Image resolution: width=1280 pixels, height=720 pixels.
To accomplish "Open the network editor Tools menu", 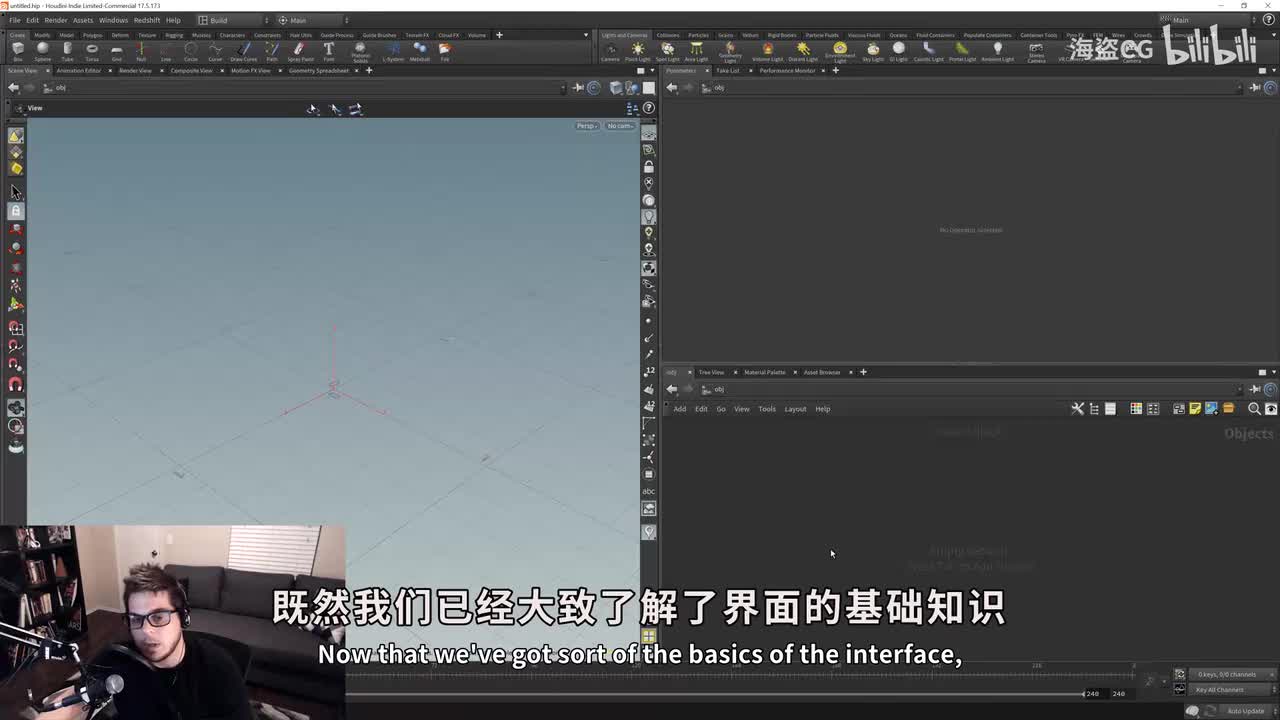I will pyautogui.click(x=767, y=408).
